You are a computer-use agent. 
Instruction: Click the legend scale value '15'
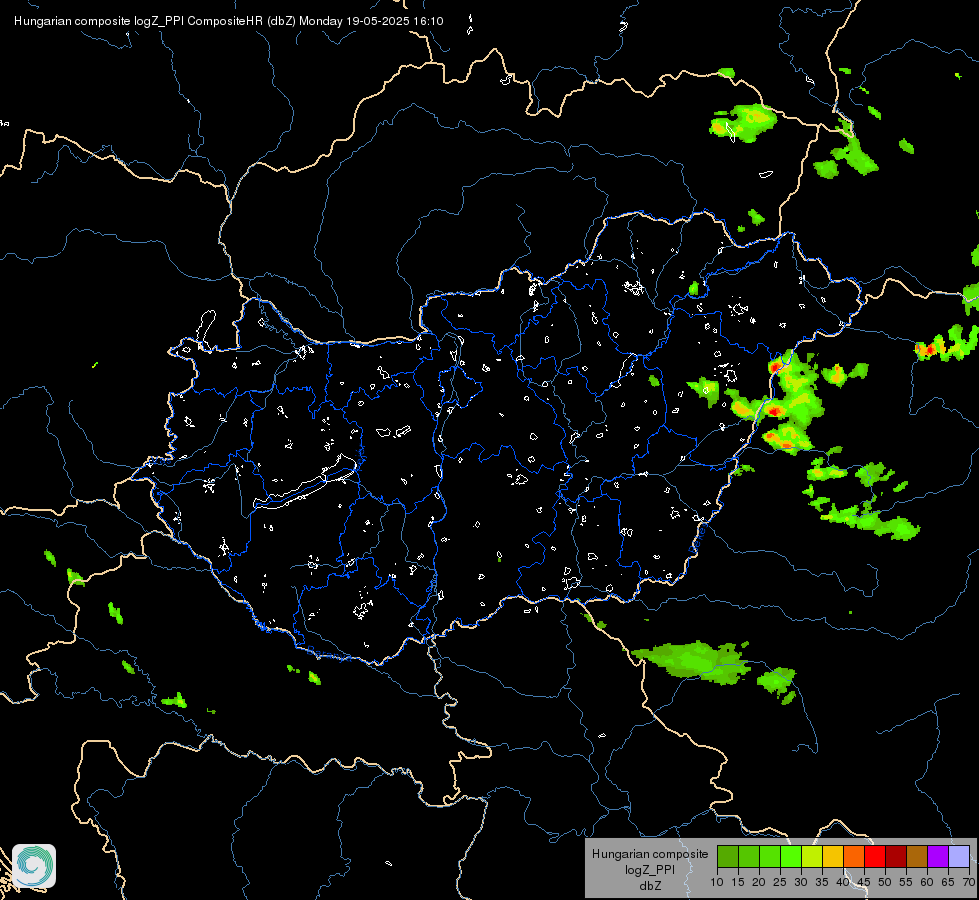pos(738,882)
